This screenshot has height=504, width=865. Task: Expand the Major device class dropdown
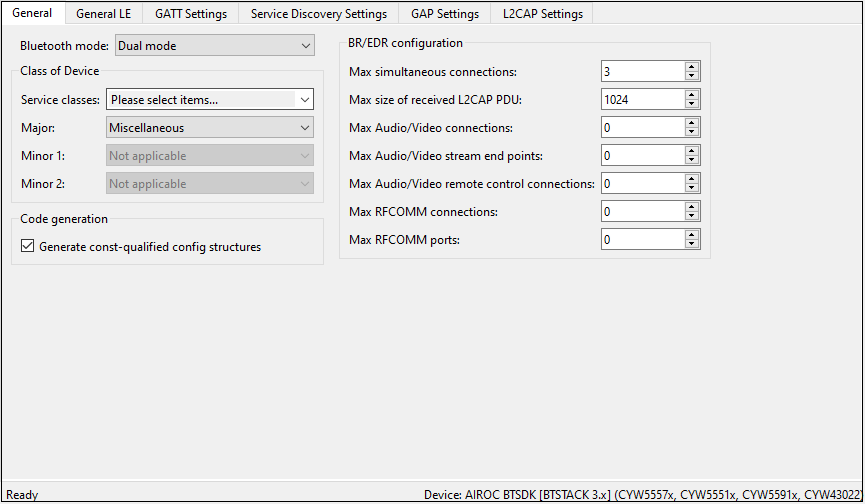[304, 128]
